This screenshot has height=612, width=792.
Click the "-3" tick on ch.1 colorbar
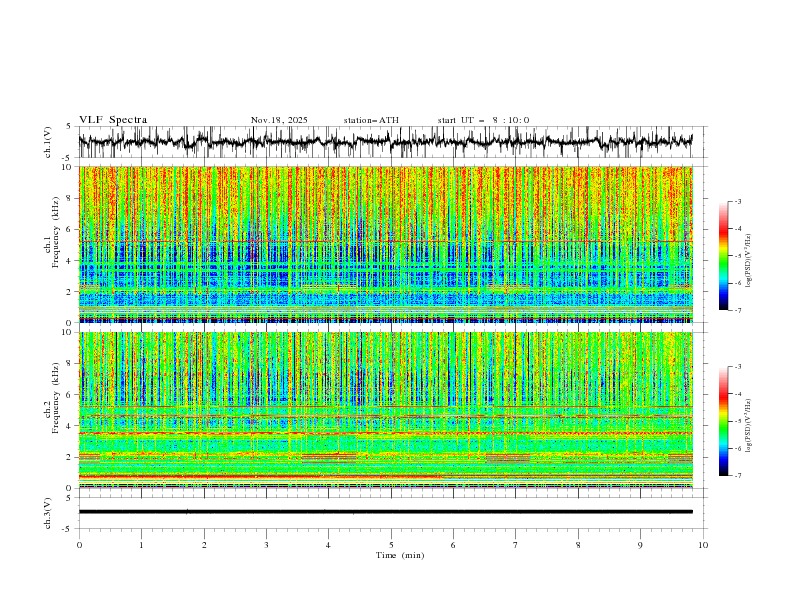(x=737, y=201)
